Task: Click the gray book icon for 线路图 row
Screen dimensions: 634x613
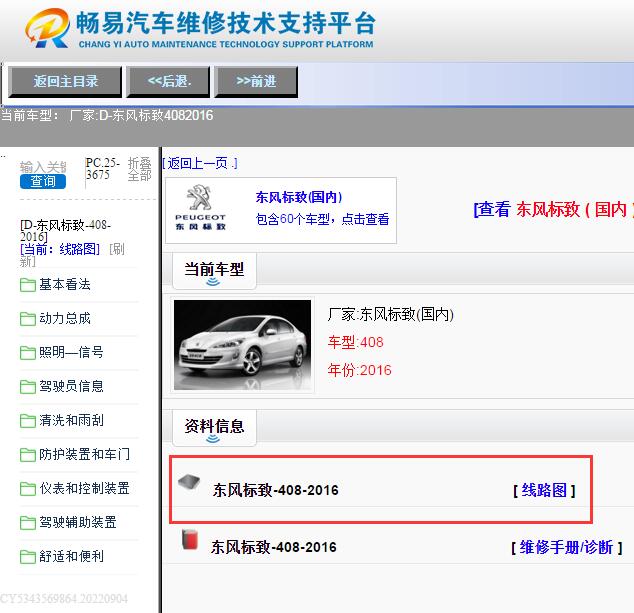Action: [189, 482]
